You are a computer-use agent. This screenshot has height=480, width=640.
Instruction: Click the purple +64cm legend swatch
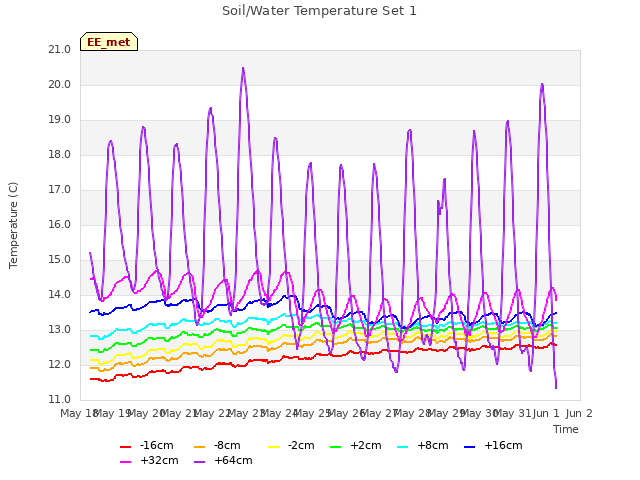200,462
